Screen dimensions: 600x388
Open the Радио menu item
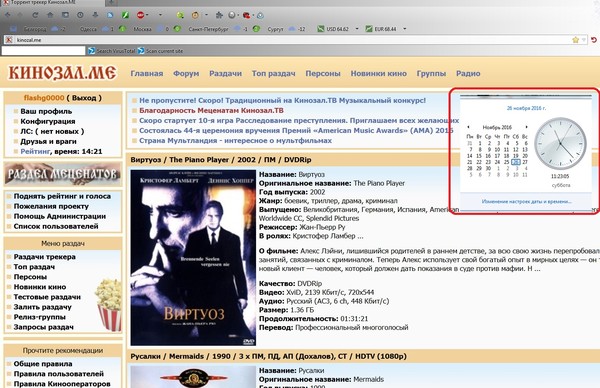[x=468, y=73]
